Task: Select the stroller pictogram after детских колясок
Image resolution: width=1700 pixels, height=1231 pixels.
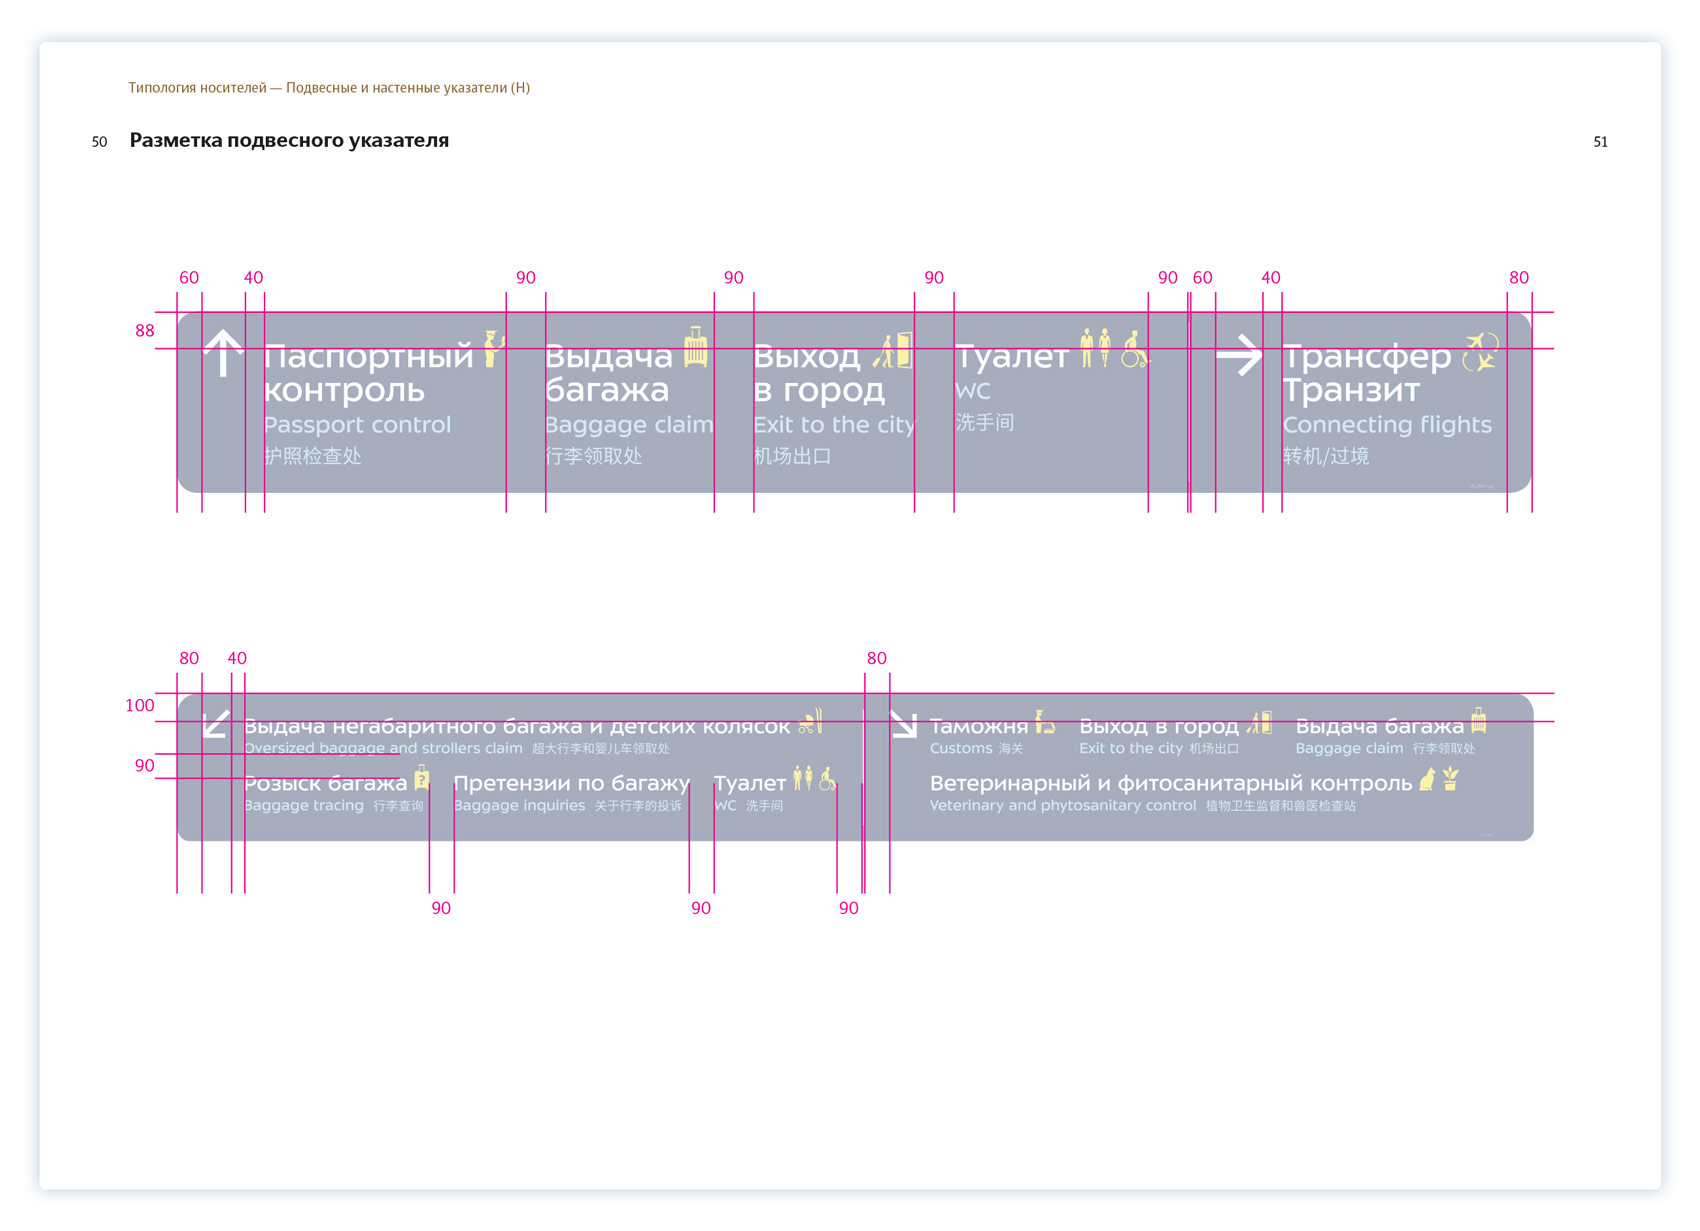Action: pyautogui.click(x=811, y=721)
